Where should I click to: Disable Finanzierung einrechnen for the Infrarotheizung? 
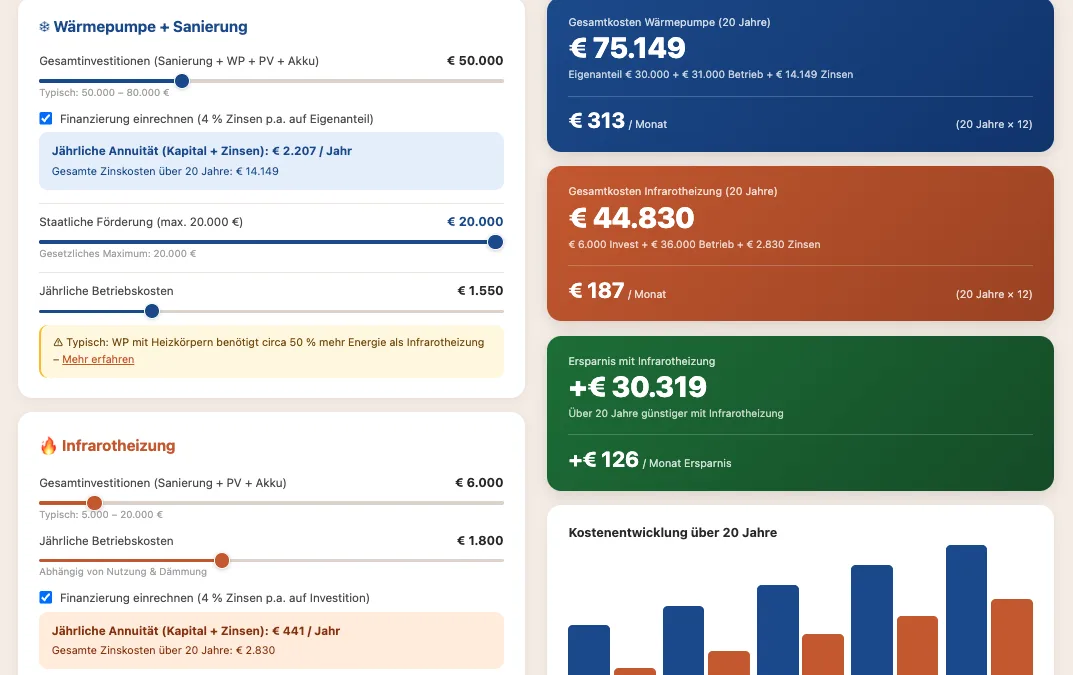pyautogui.click(x=46, y=597)
